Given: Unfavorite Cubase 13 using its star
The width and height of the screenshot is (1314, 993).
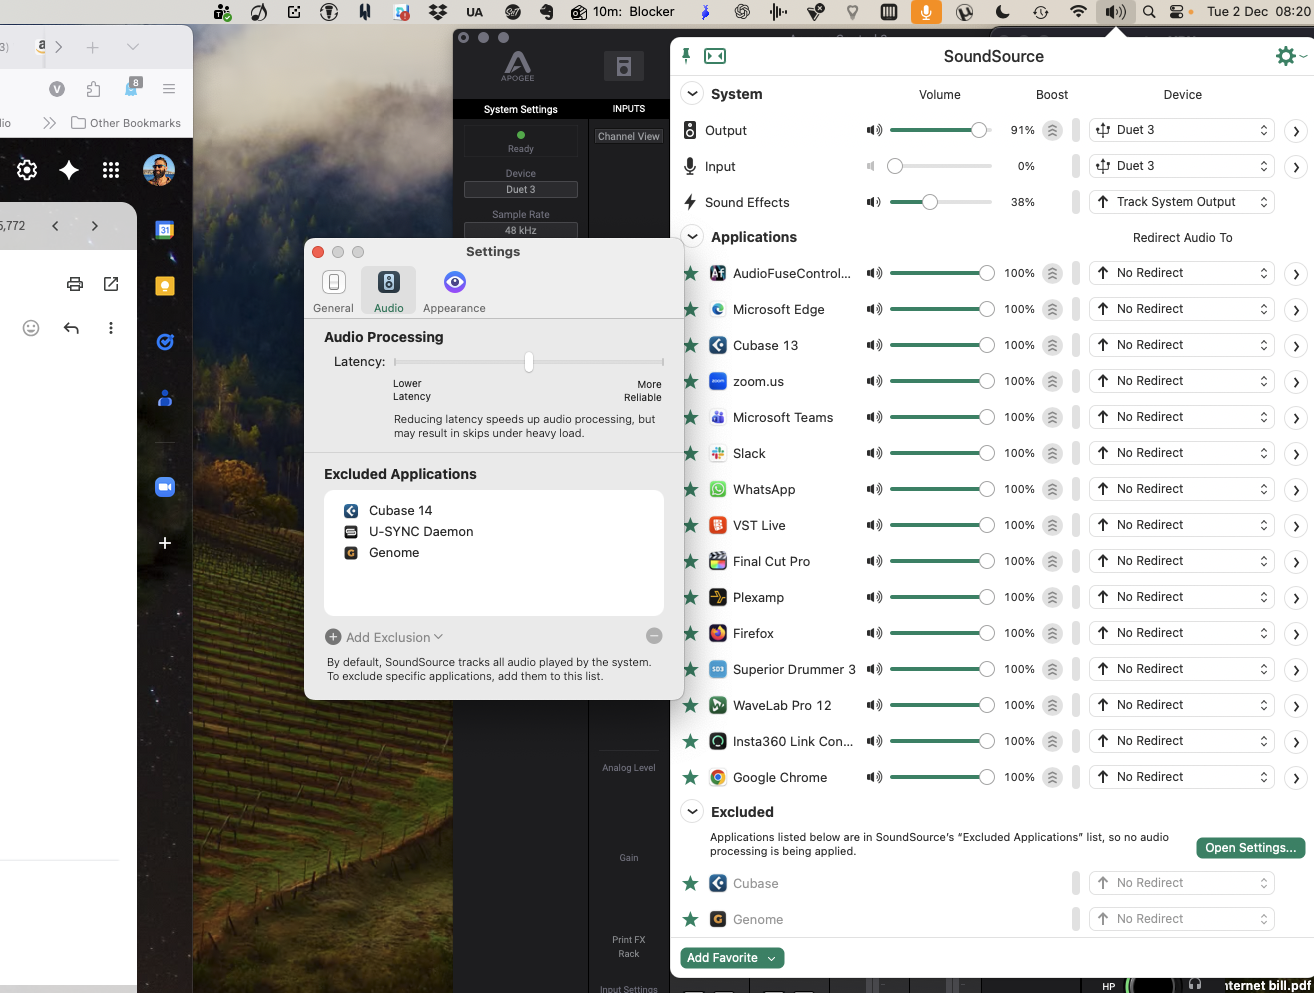Looking at the screenshot, I should click(x=690, y=346).
